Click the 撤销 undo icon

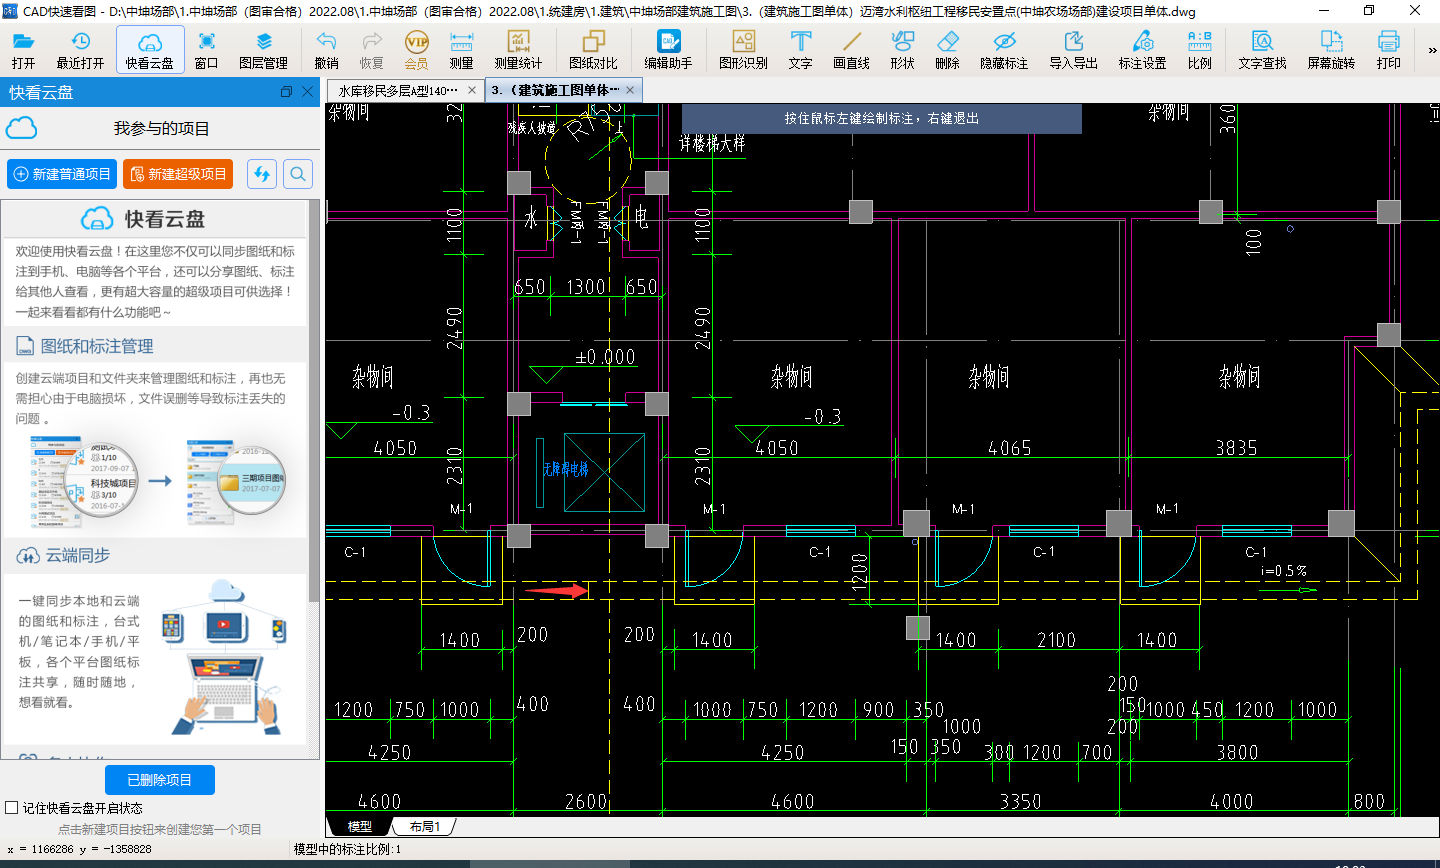pyautogui.click(x=326, y=49)
